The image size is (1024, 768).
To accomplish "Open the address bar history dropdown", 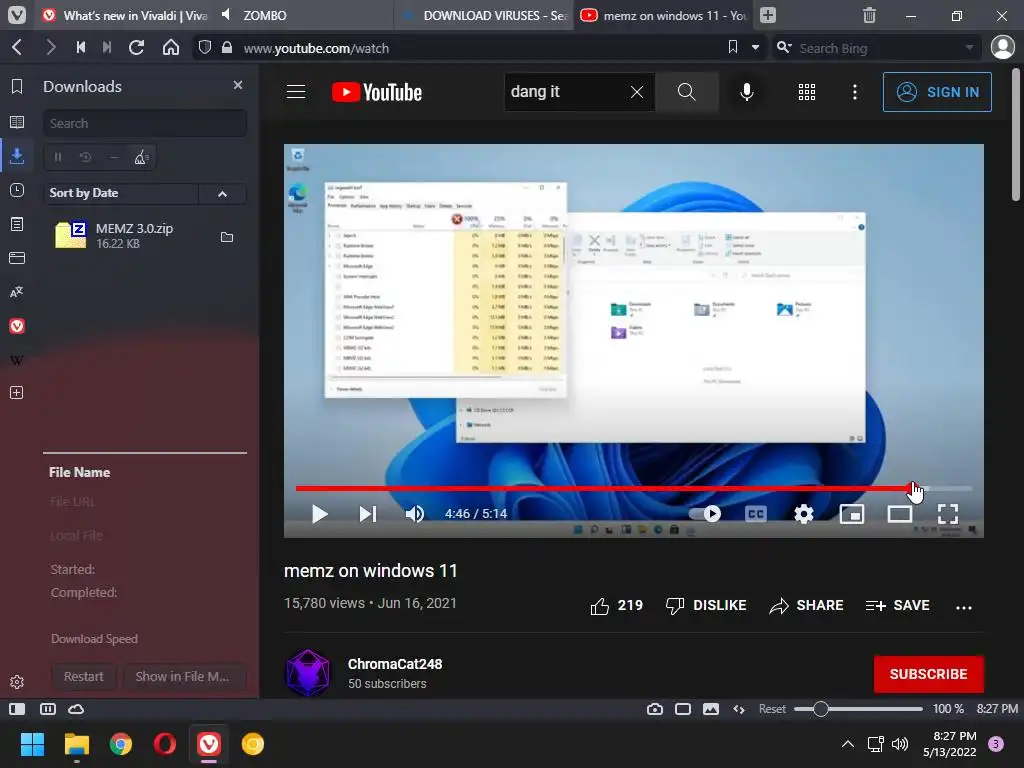I will (x=756, y=48).
